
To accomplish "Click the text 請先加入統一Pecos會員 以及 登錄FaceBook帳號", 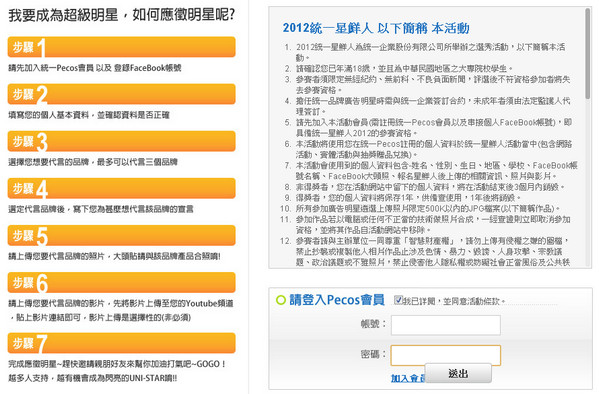I will pos(95,68).
